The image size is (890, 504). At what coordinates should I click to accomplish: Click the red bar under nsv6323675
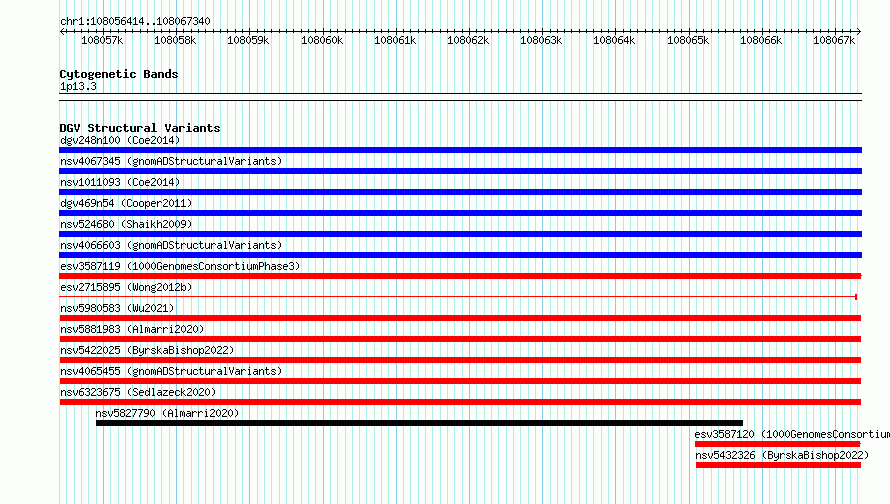coord(460,402)
